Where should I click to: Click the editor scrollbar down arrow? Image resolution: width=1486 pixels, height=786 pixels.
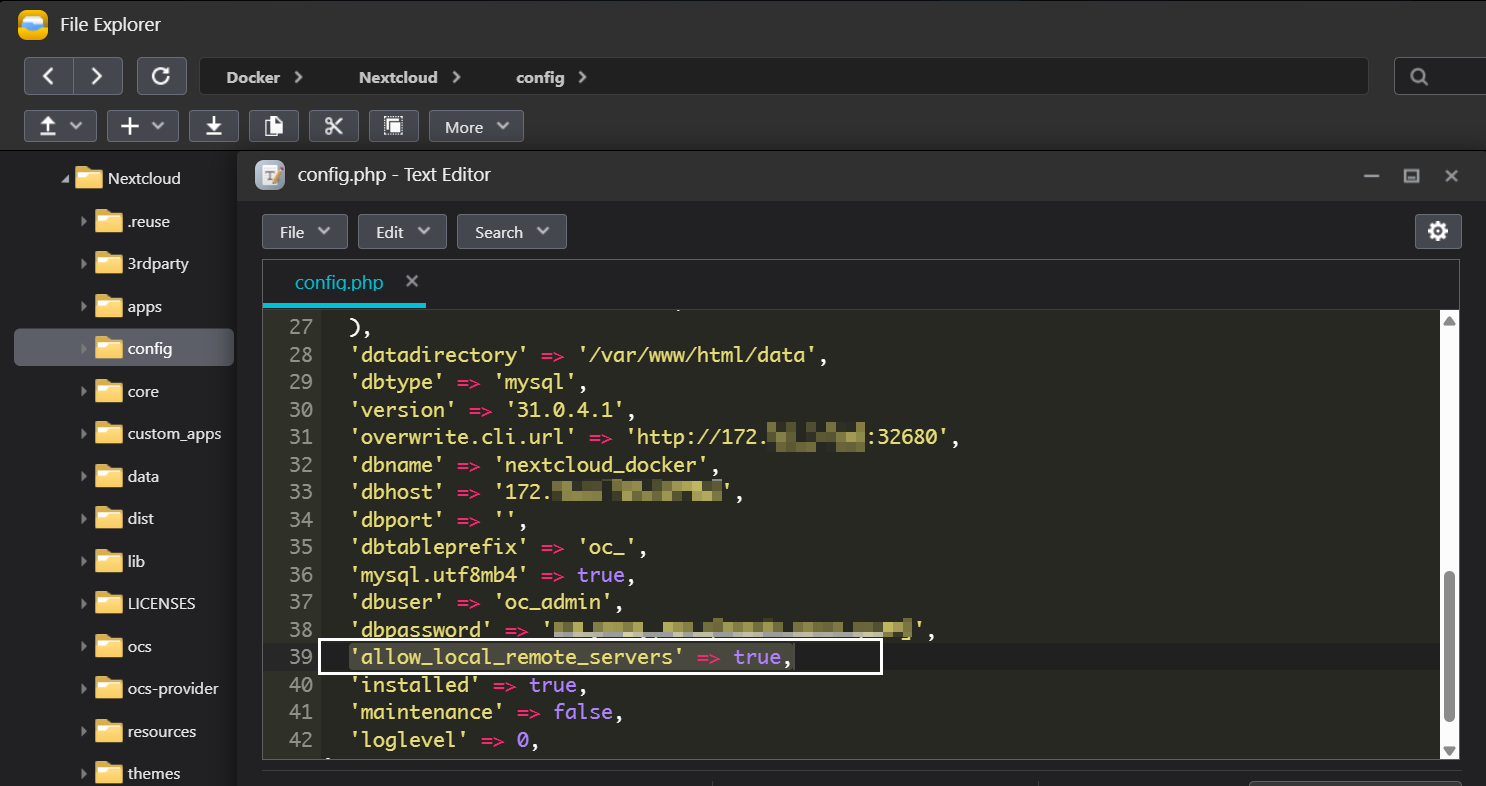1449,750
